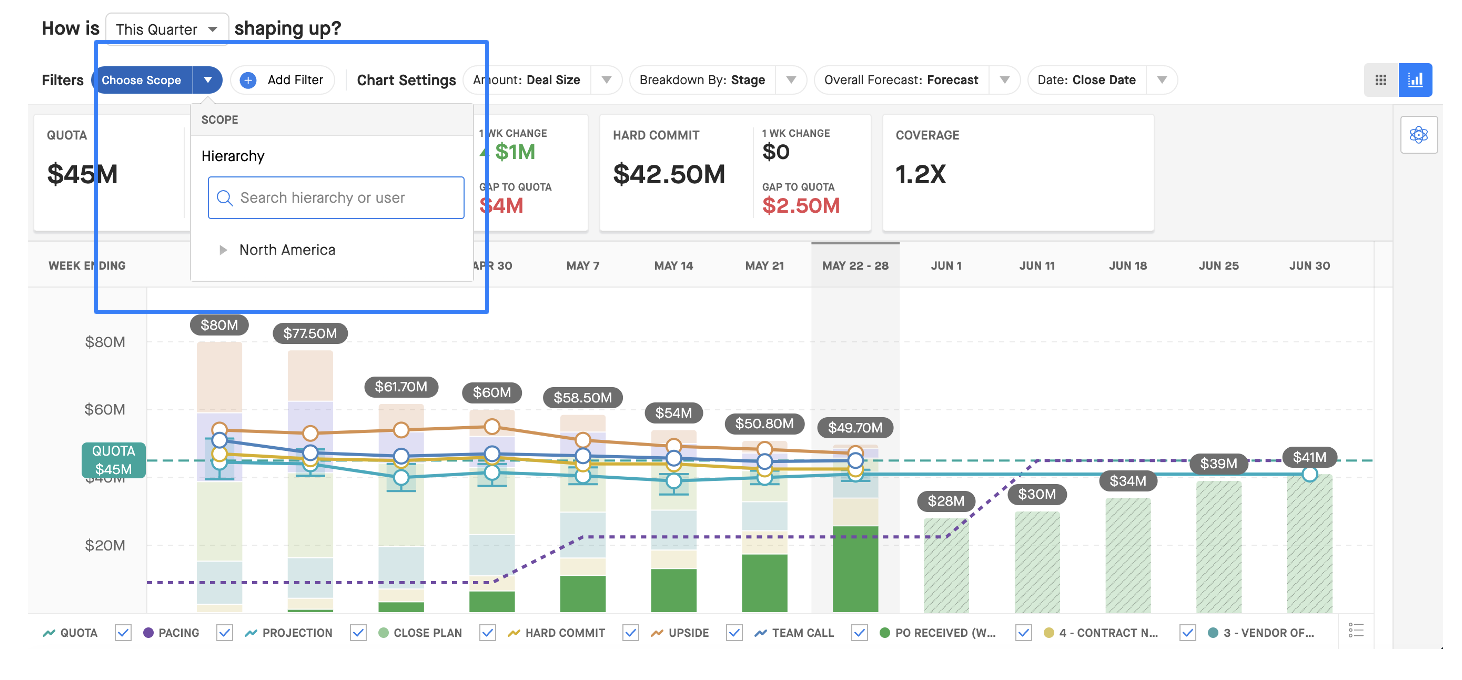Click the green QUOTA $45M axis tag

(113, 460)
